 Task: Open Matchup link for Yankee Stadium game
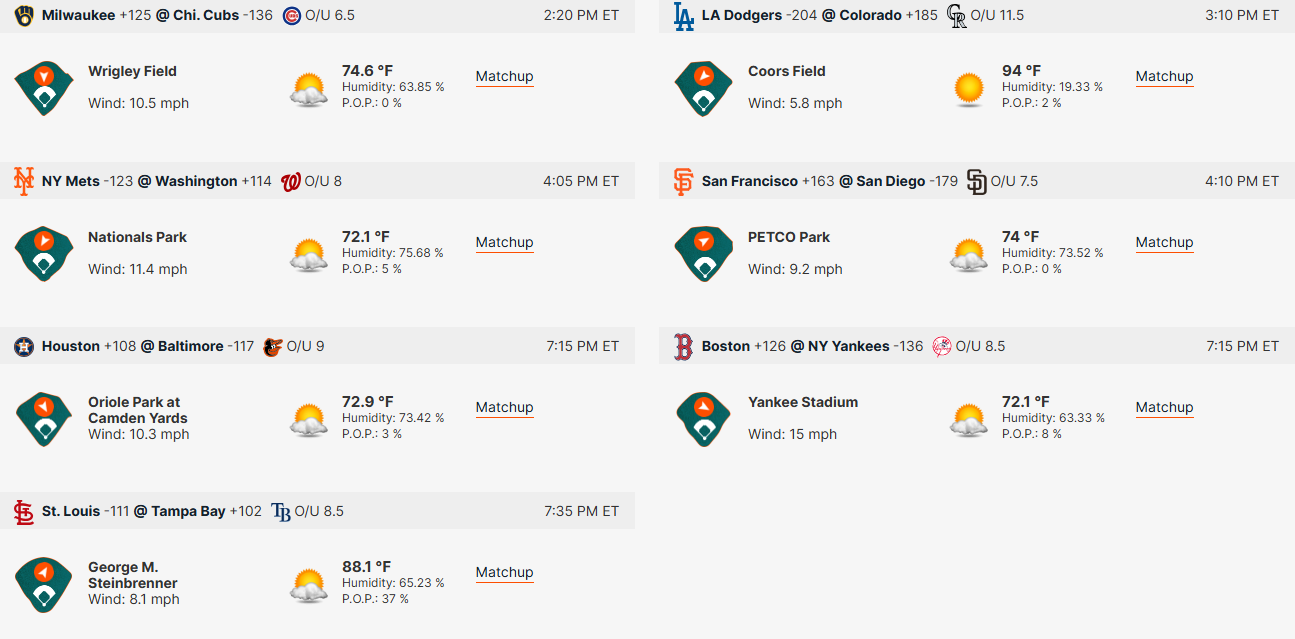1164,408
